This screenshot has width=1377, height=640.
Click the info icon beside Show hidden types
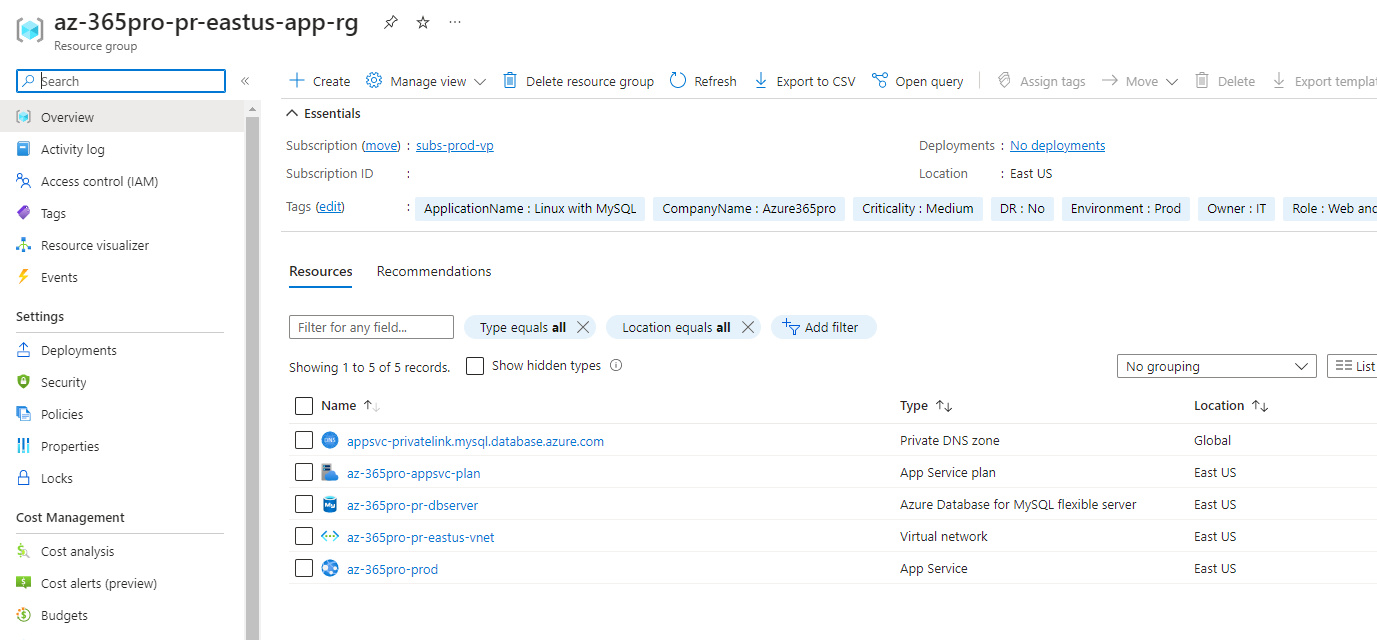pos(616,366)
